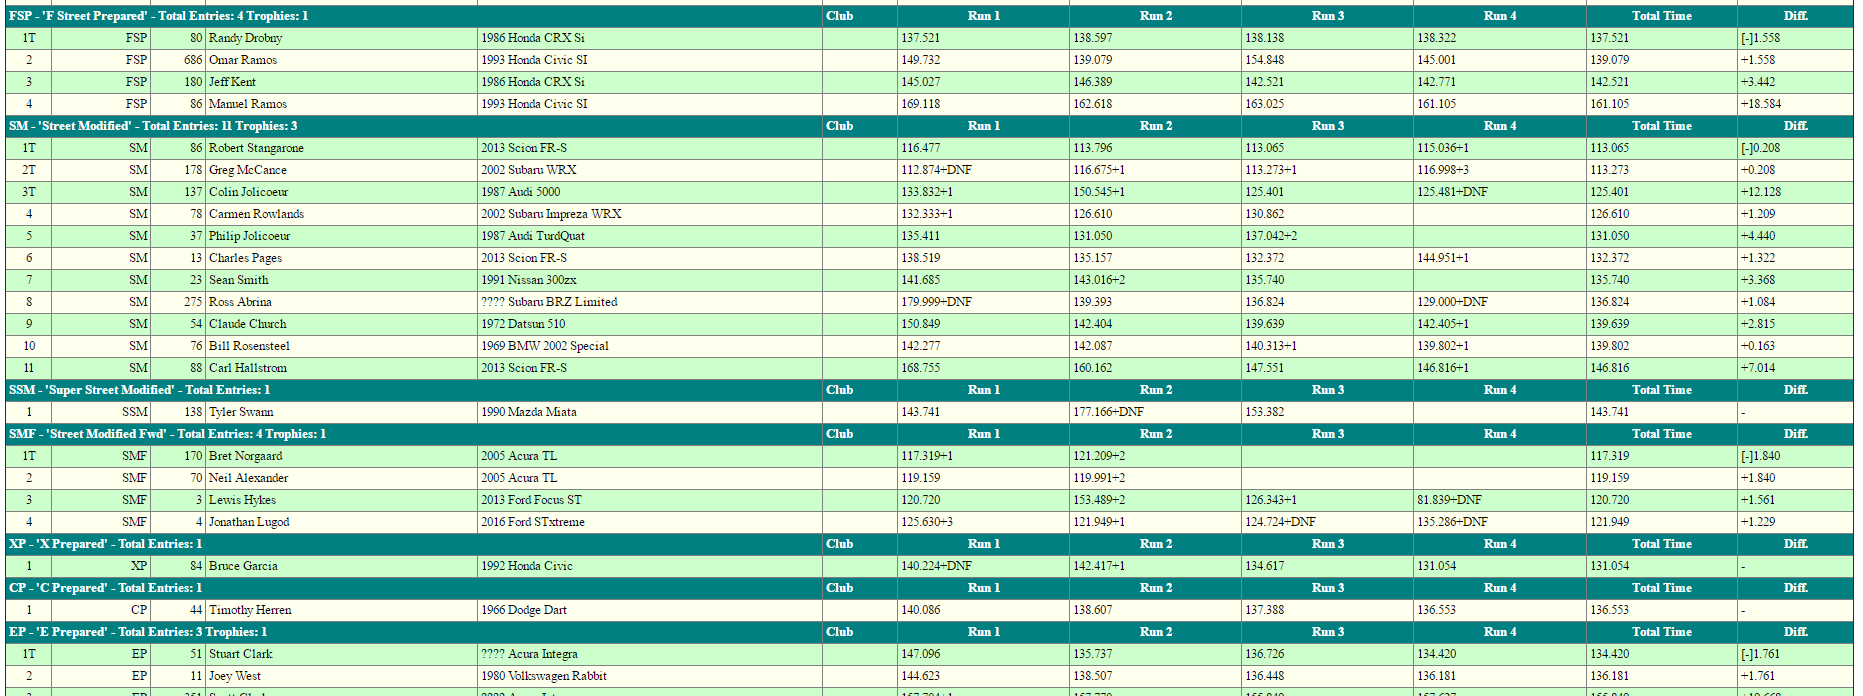Click Bruce Garcia's name in the XP class
Viewport: 1863px width, 696px height.
[243, 566]
